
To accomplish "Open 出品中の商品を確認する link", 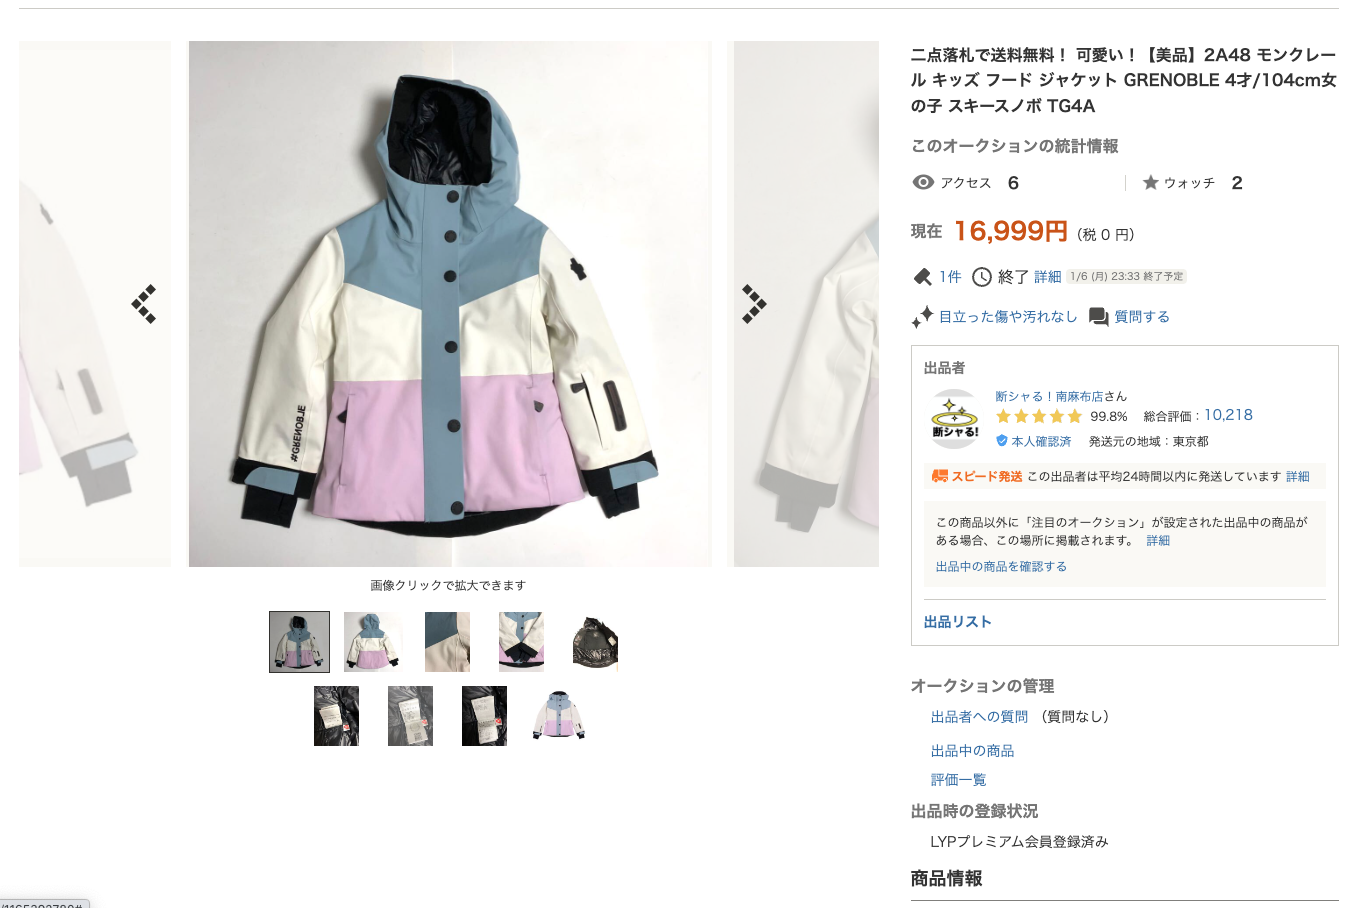I will click(1001, 567).
